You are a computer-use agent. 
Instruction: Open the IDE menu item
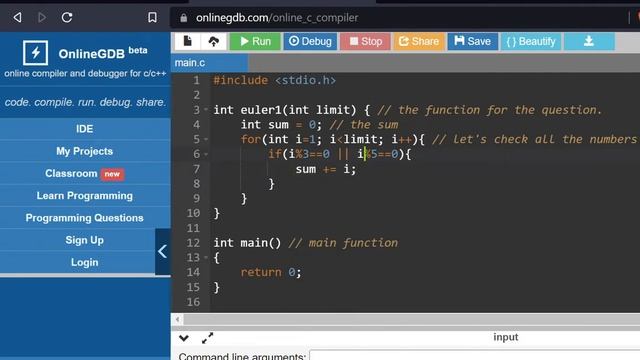[x=84, y=129]
